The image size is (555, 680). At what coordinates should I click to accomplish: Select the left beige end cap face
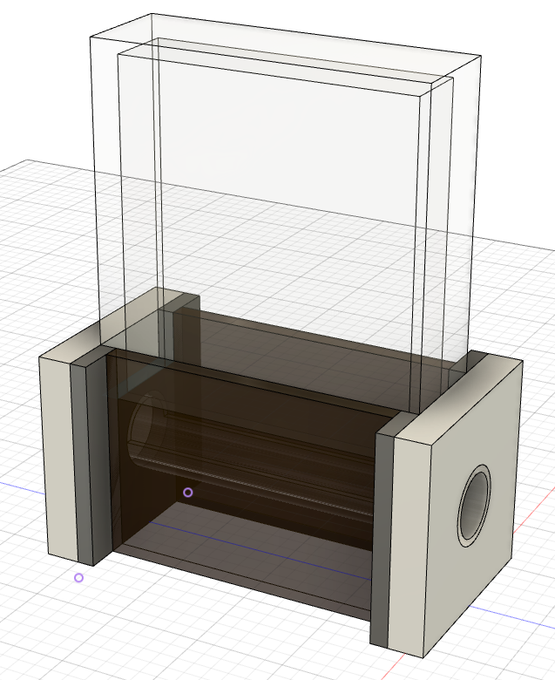click(58, 459)
